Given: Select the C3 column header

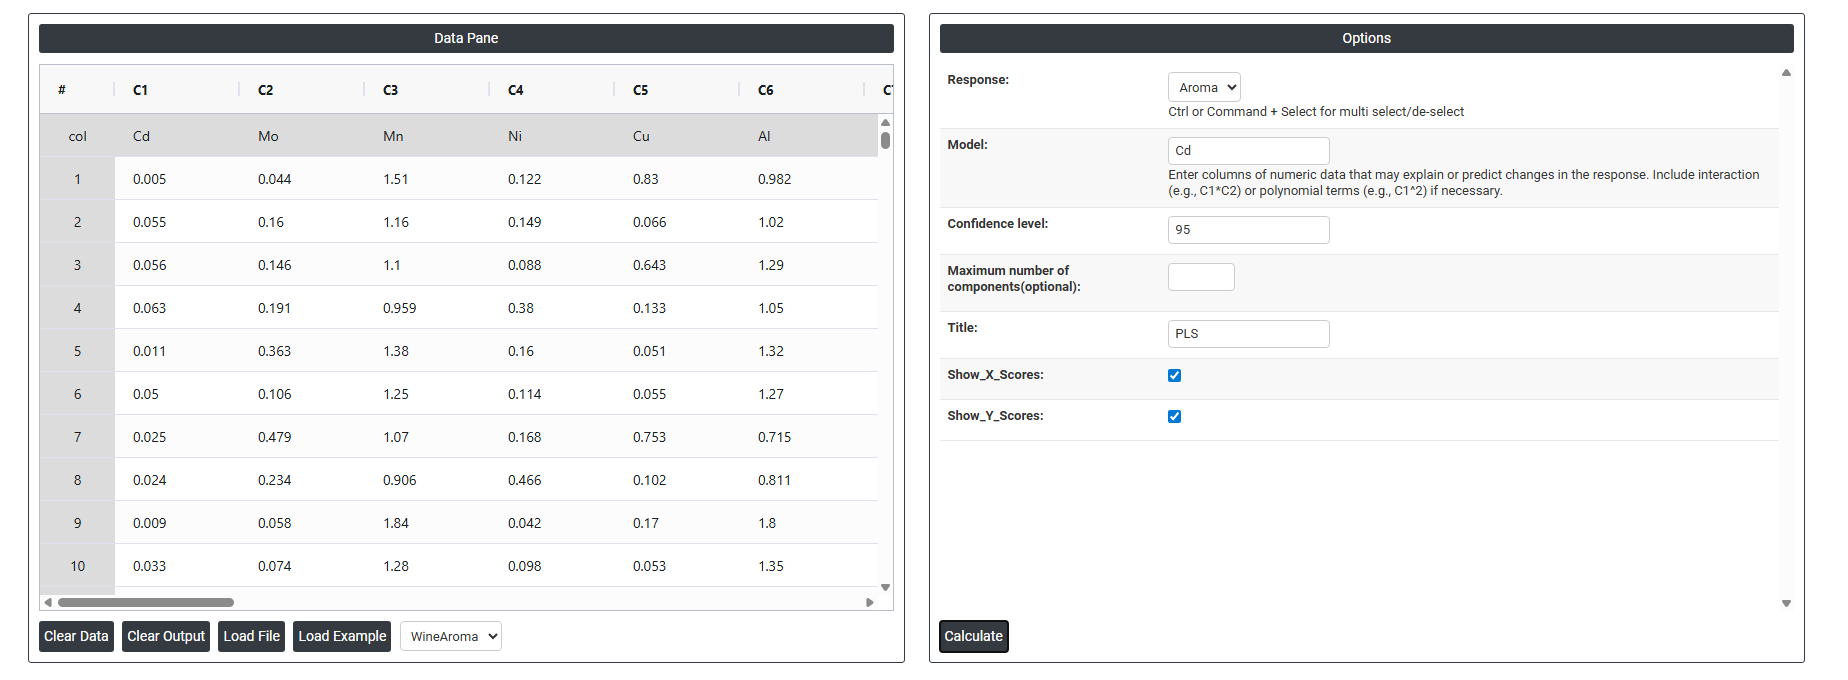Looking at the screenshot, I should click(391, 90).
